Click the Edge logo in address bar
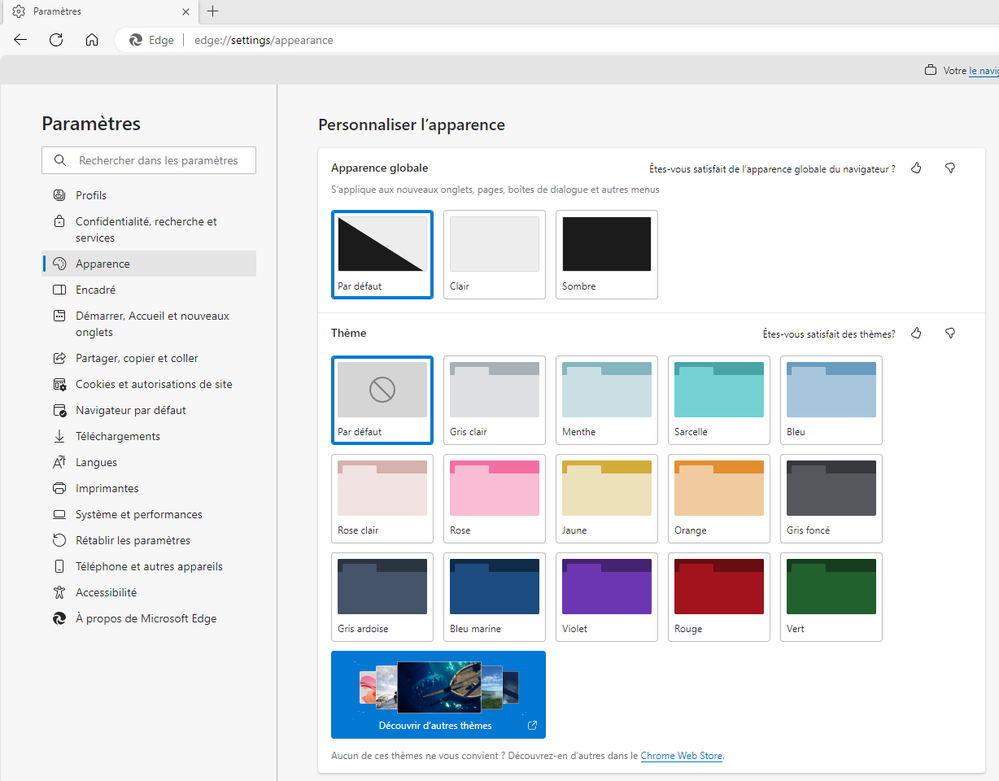 [136, 40]
